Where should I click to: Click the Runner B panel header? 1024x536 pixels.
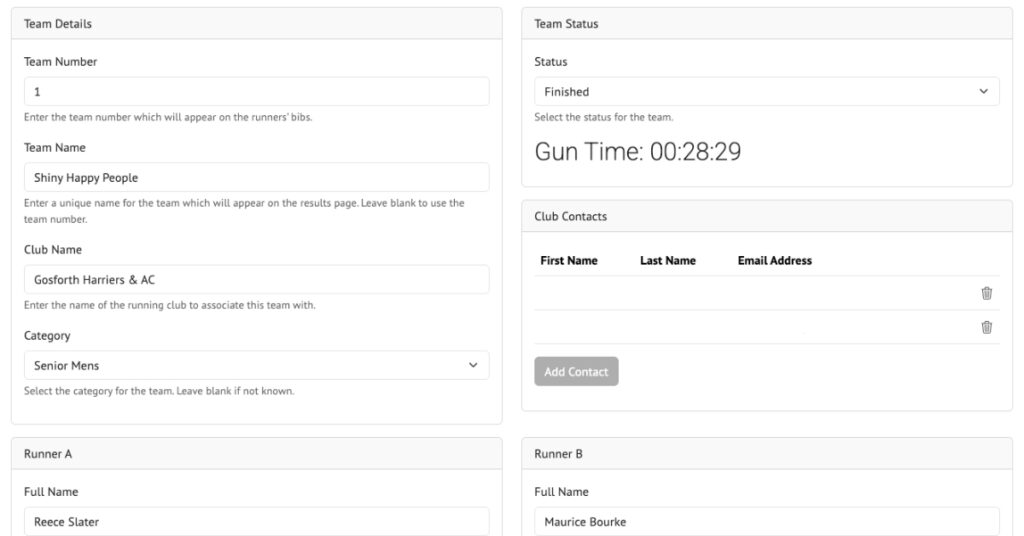767,454
